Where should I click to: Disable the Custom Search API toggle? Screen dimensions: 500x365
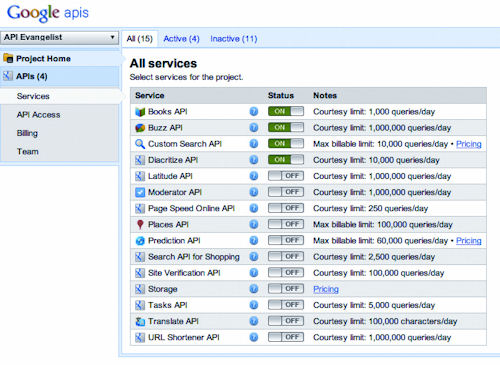pyautogui.click(x=286, y=144)
